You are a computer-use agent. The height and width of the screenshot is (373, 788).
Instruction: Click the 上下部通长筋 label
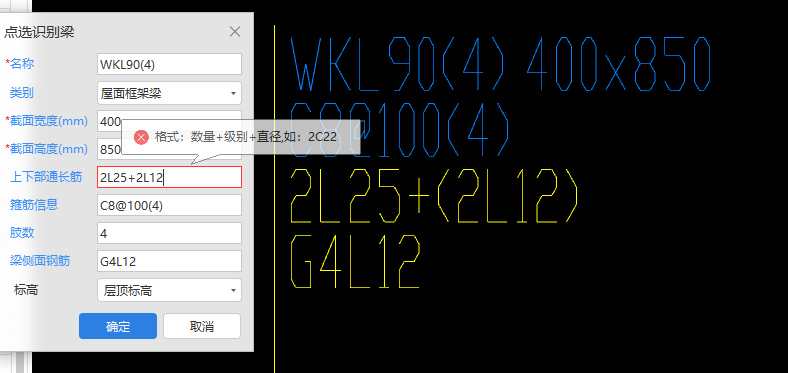click(x=46, y=177)
